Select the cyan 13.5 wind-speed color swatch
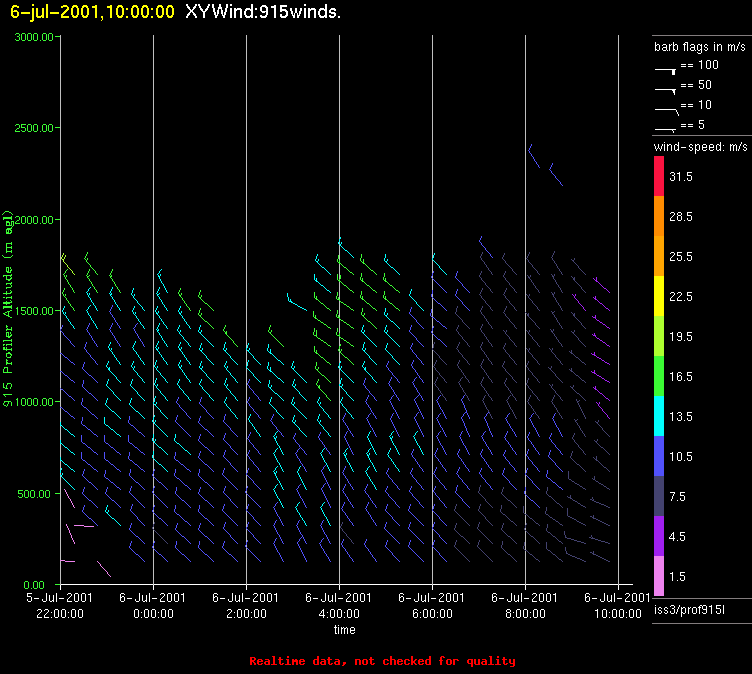 point(659,416)
